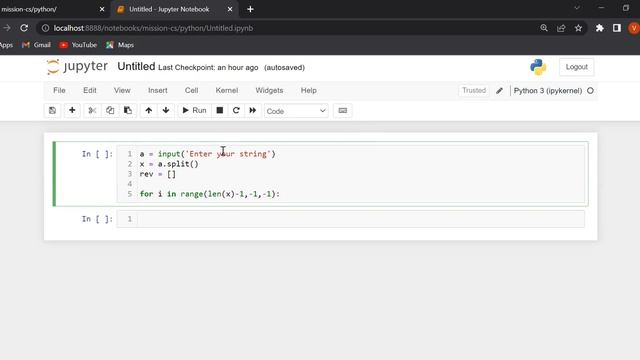Click the Logout button

click(x=576, y=67)
